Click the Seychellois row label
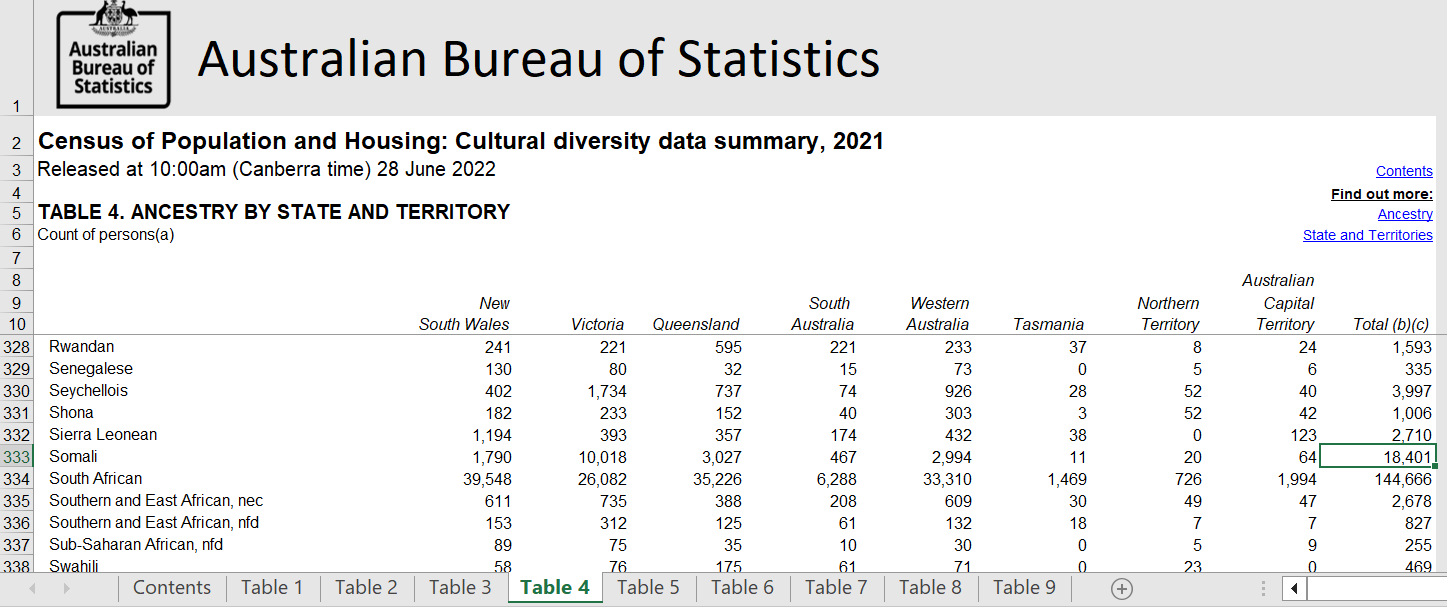 point(89,391)
